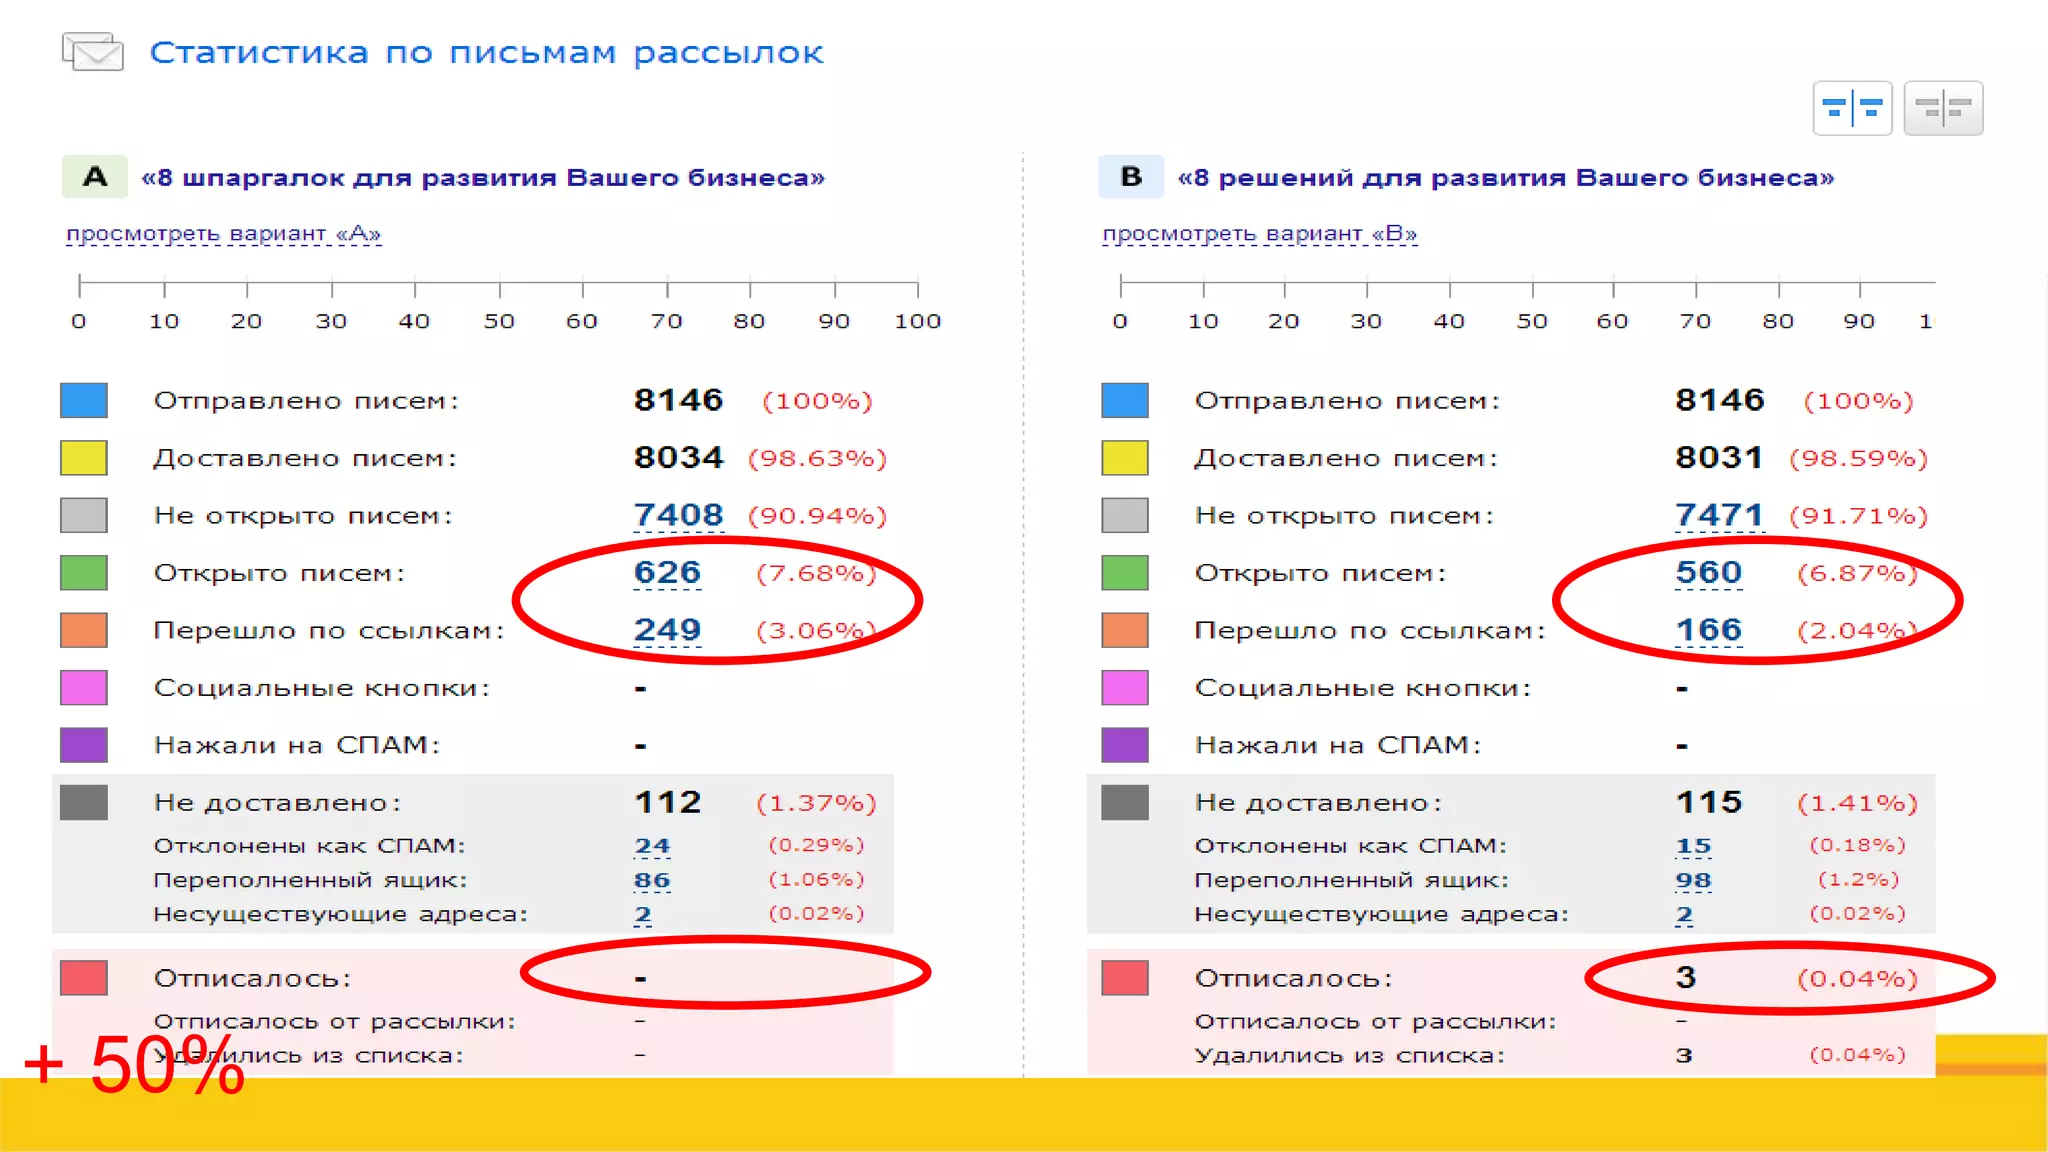Screen dimensions: 2048x1152
Task: Click the green swatch for variant A opened letters
Action: click(84, 573)
